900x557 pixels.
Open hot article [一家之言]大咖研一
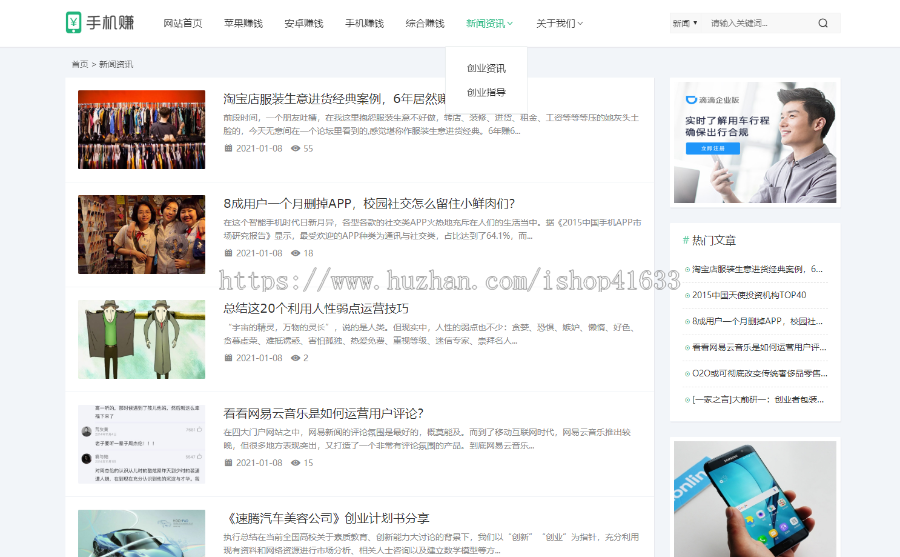point(758,400)
